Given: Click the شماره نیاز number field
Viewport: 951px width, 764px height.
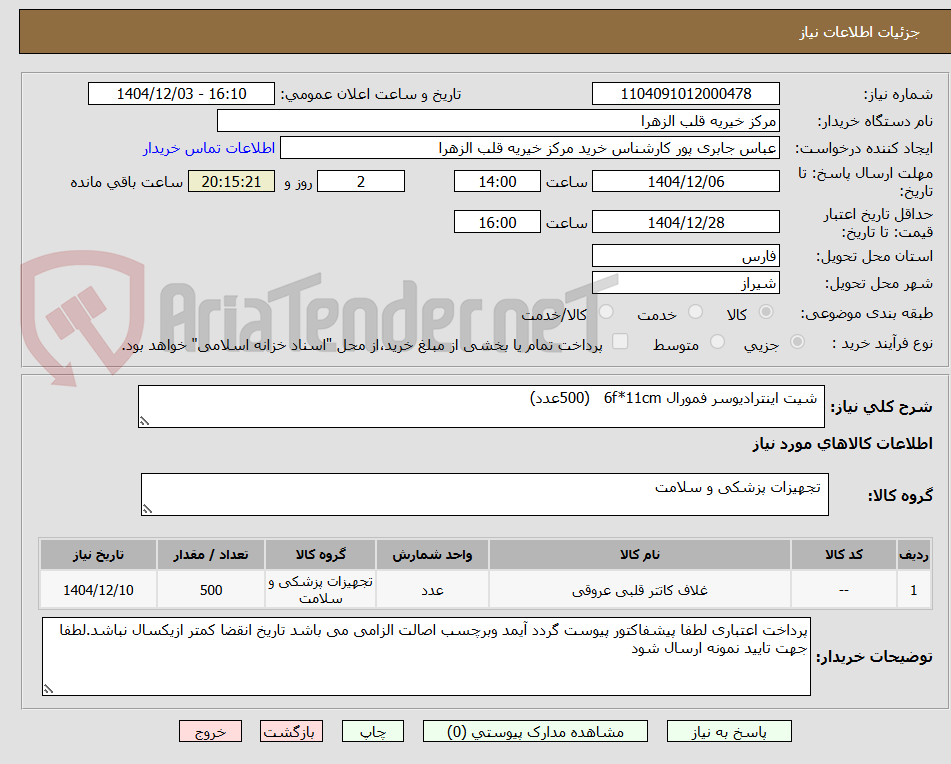Looking at the screenshot, I should tap(685, 94).
